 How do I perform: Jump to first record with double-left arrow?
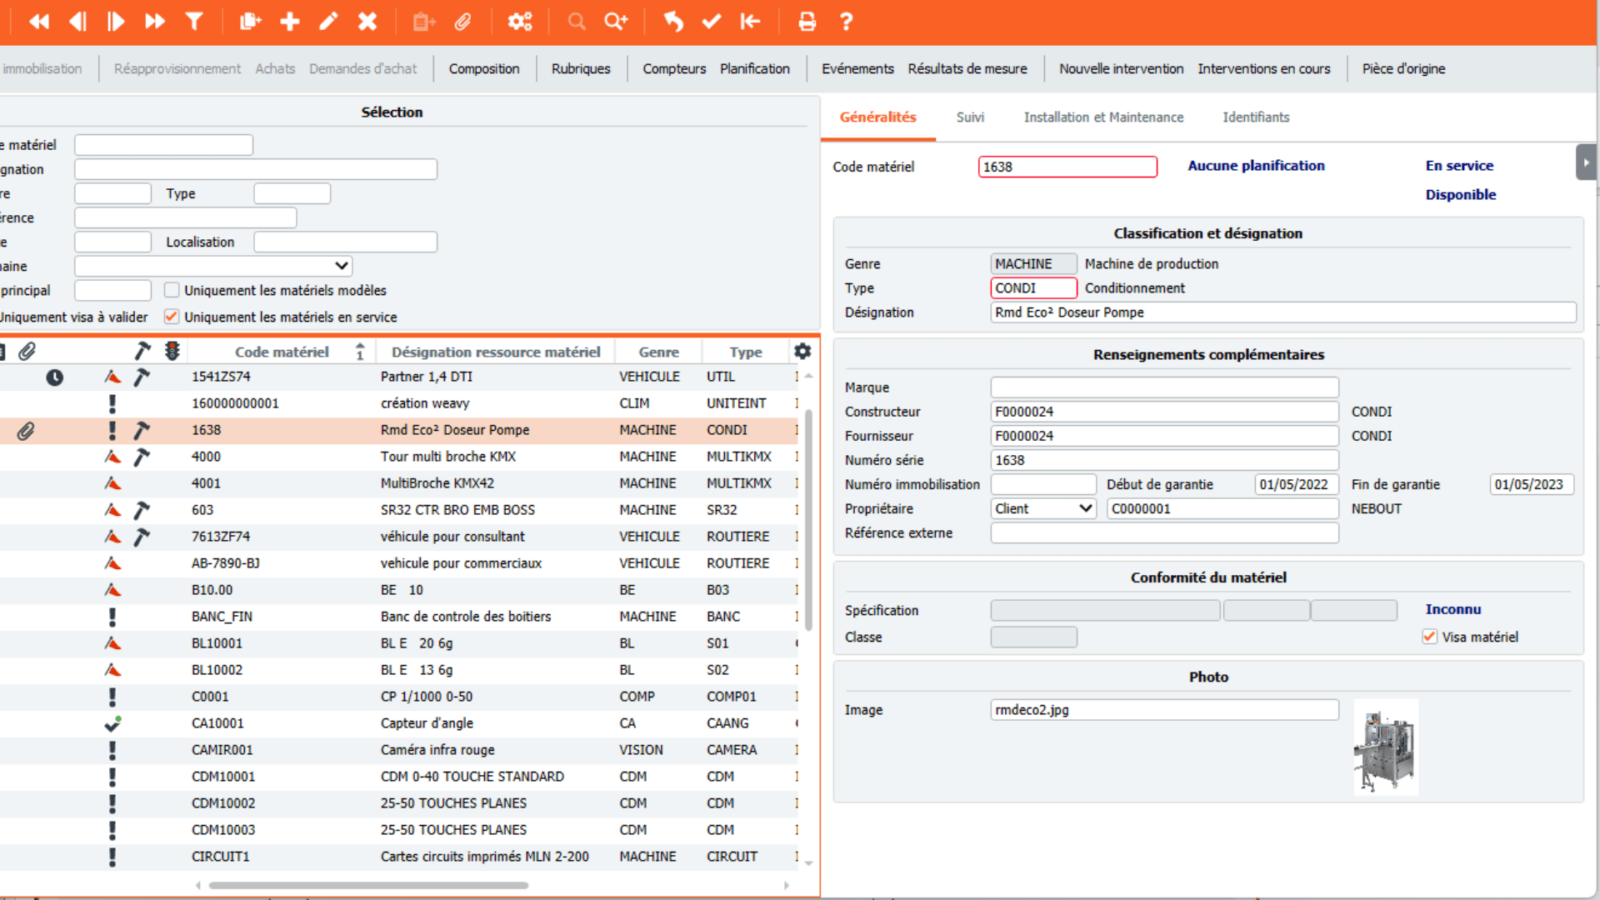point(39,21)
